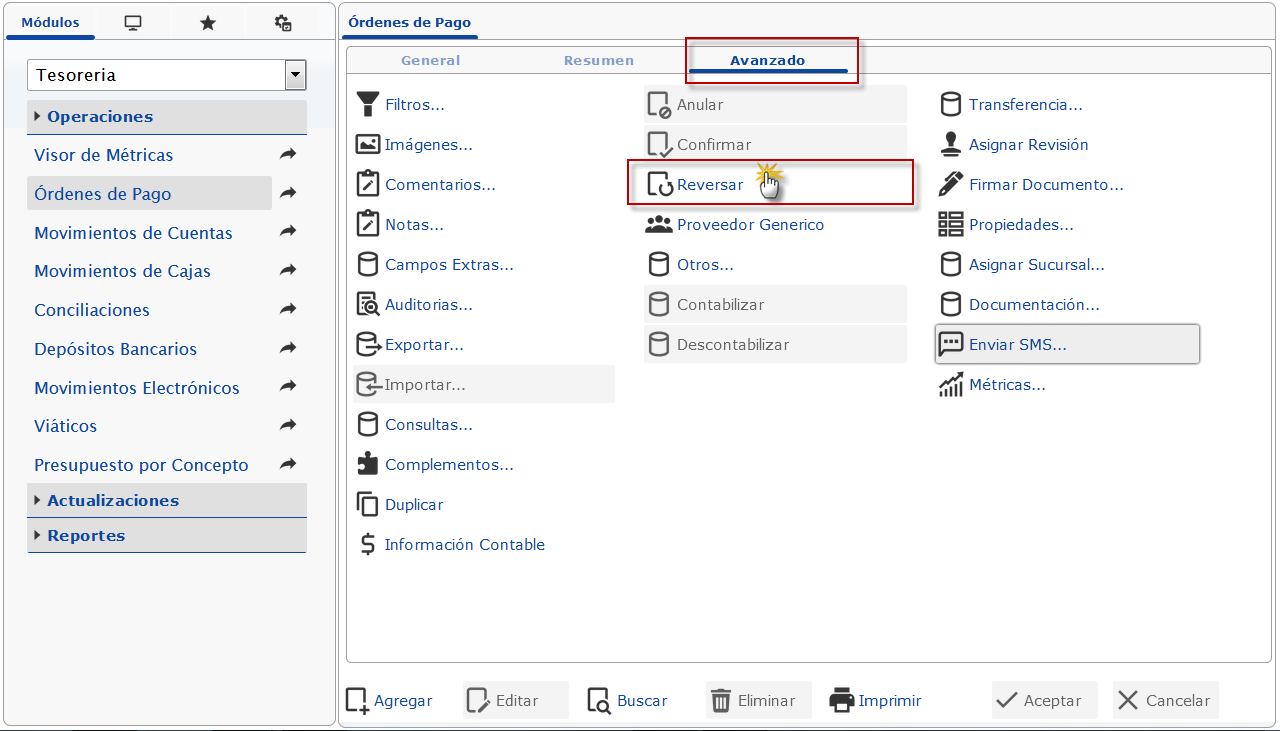Open the favorites star tab icon

(208, 23)
